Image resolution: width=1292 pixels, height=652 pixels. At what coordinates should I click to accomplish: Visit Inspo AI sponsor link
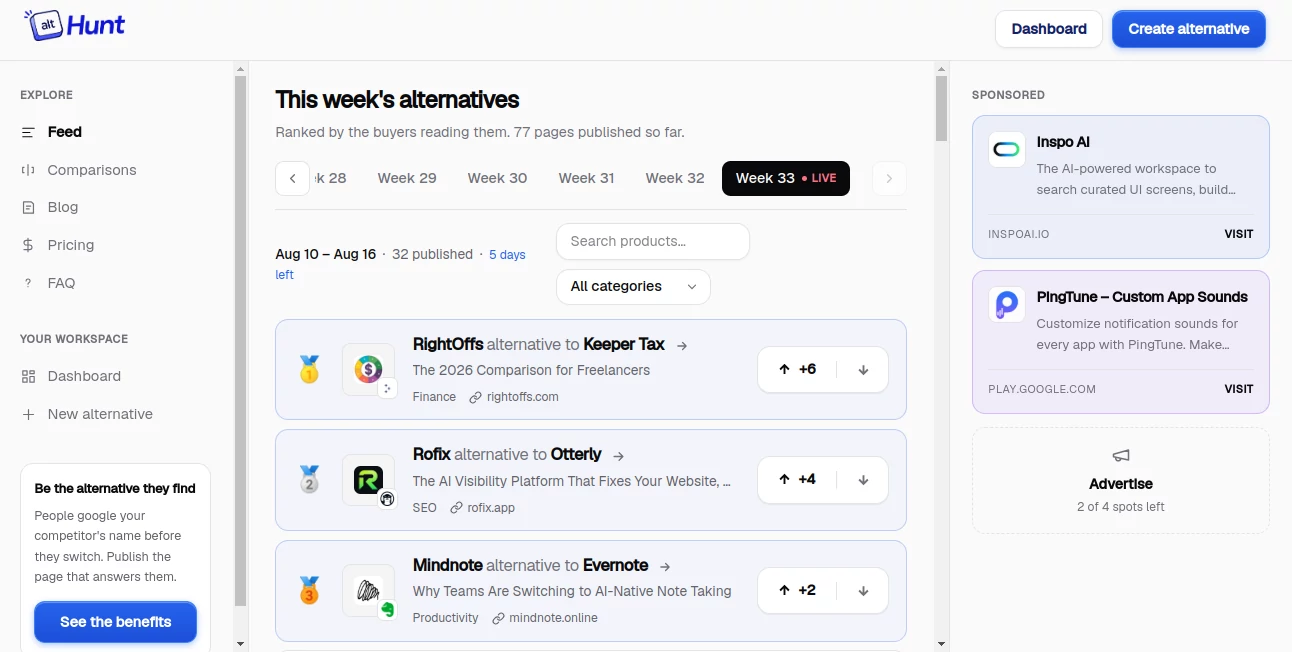[1238, 234]
